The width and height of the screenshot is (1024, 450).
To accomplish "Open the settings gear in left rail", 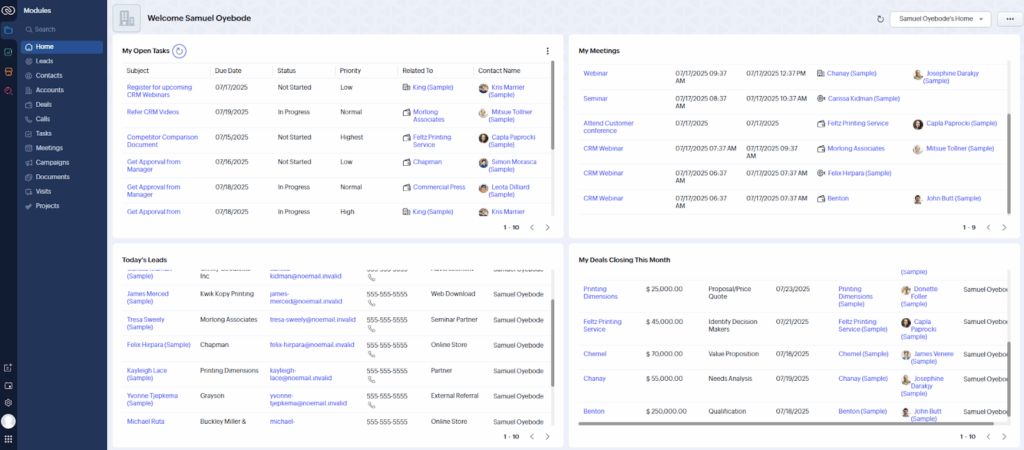I will click(8, 402).
